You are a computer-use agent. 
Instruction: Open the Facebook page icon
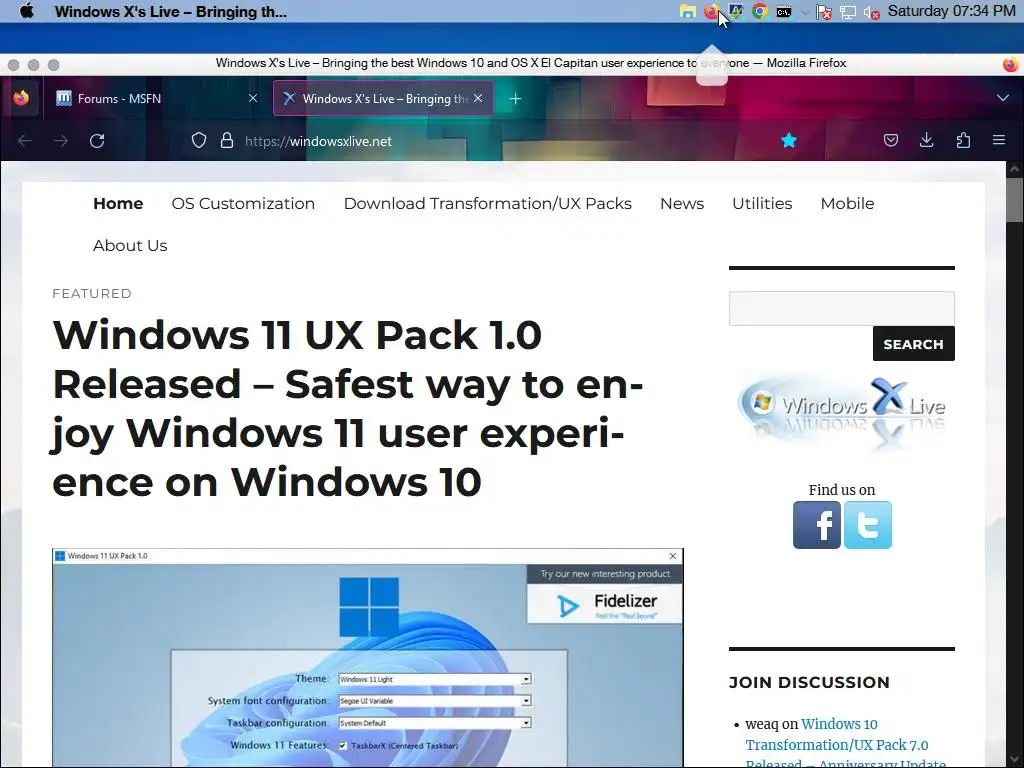[816, 525]
